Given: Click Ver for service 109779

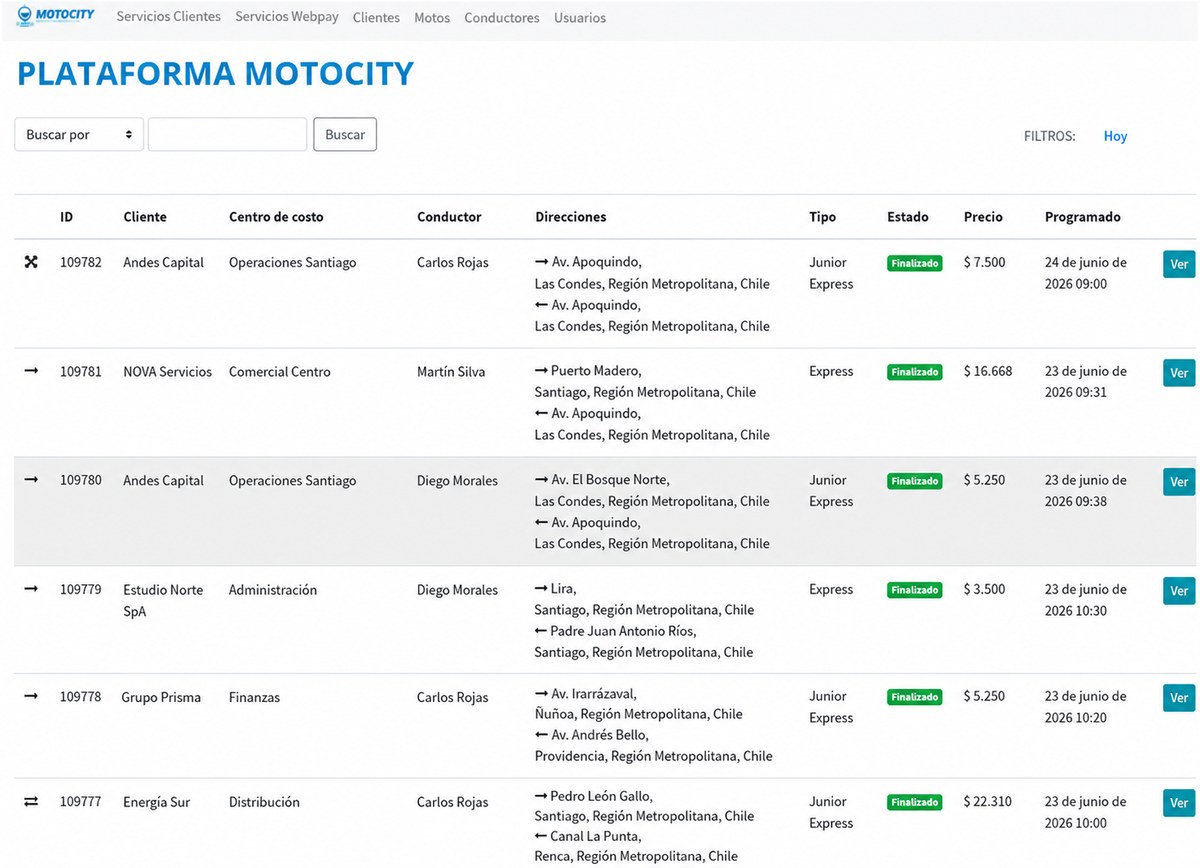Looking at the screenshot, I should (x=1179, y=590).
